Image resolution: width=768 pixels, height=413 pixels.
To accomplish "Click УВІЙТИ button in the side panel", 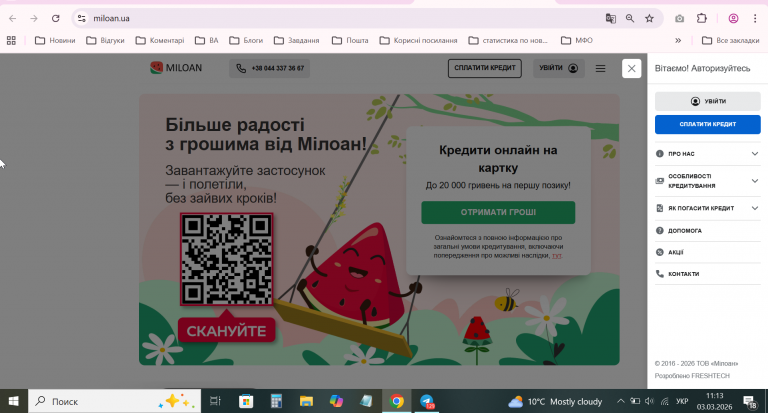I will 707,101.
